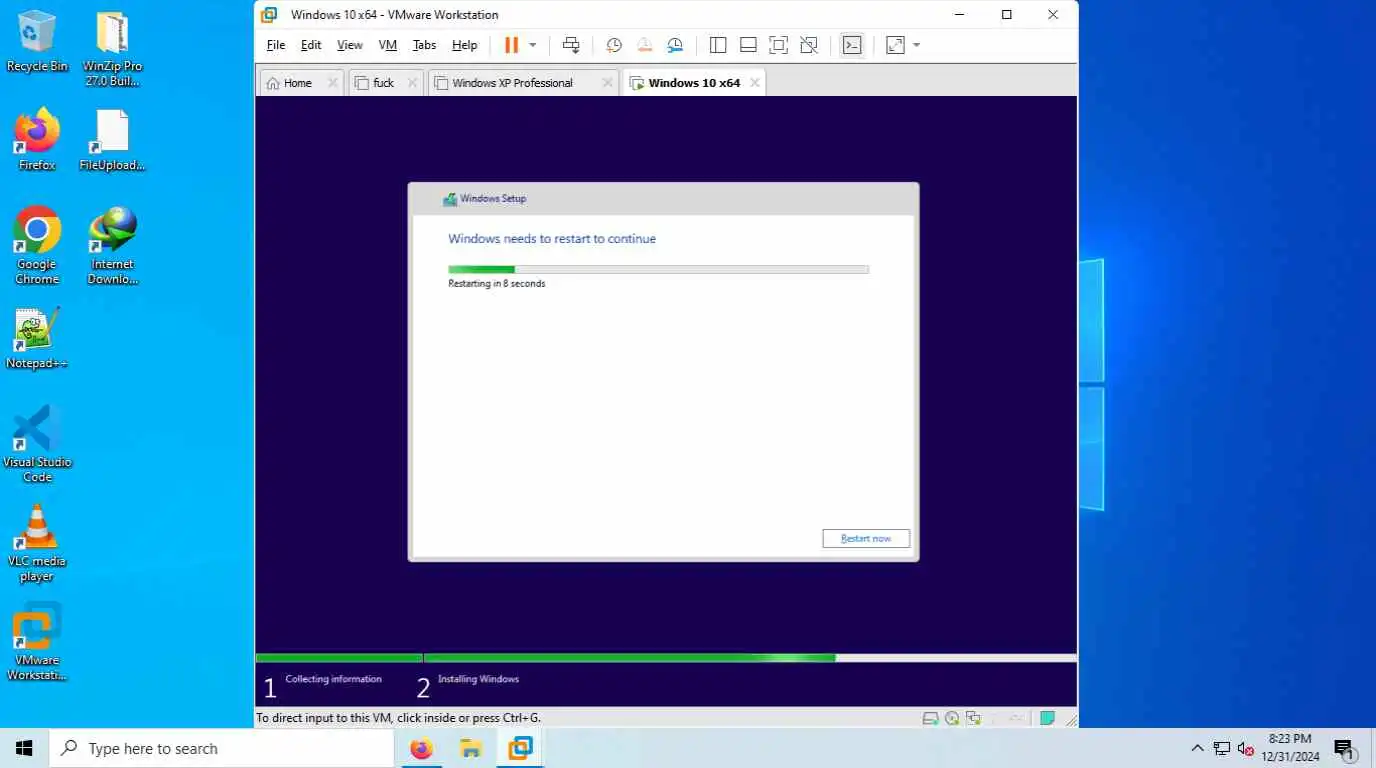Image resolution: width=1376 pixels, height=768 pixels.
Task: Click the green message log icon in status bar
Action: click(1047, 718)
